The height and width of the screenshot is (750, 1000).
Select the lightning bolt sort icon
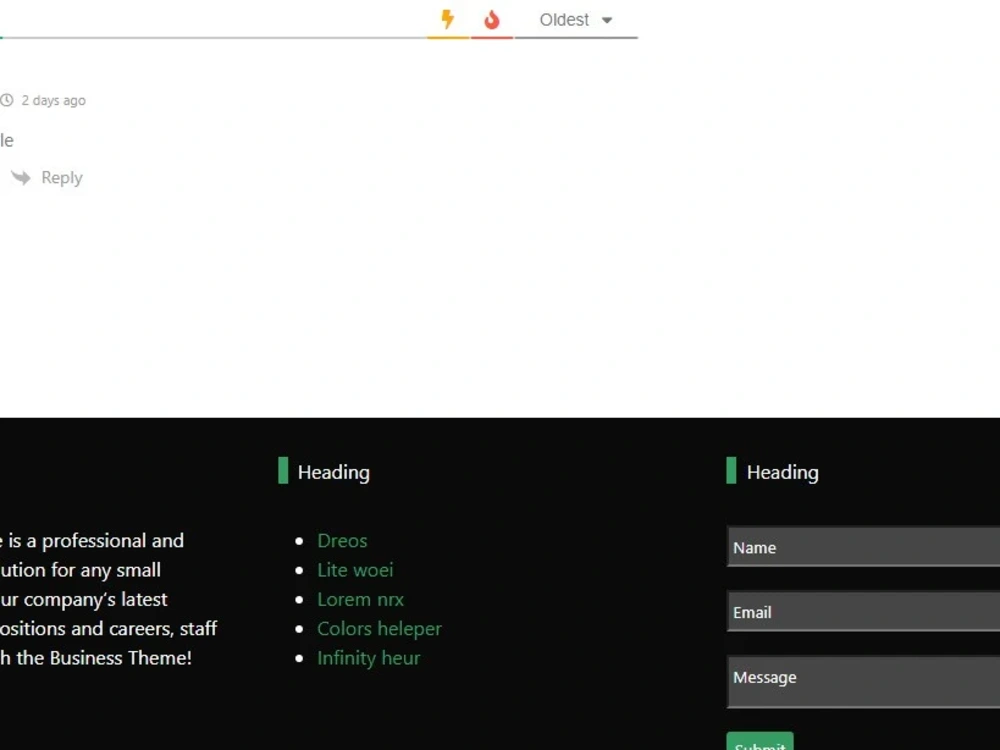click(x=447, y=18)
